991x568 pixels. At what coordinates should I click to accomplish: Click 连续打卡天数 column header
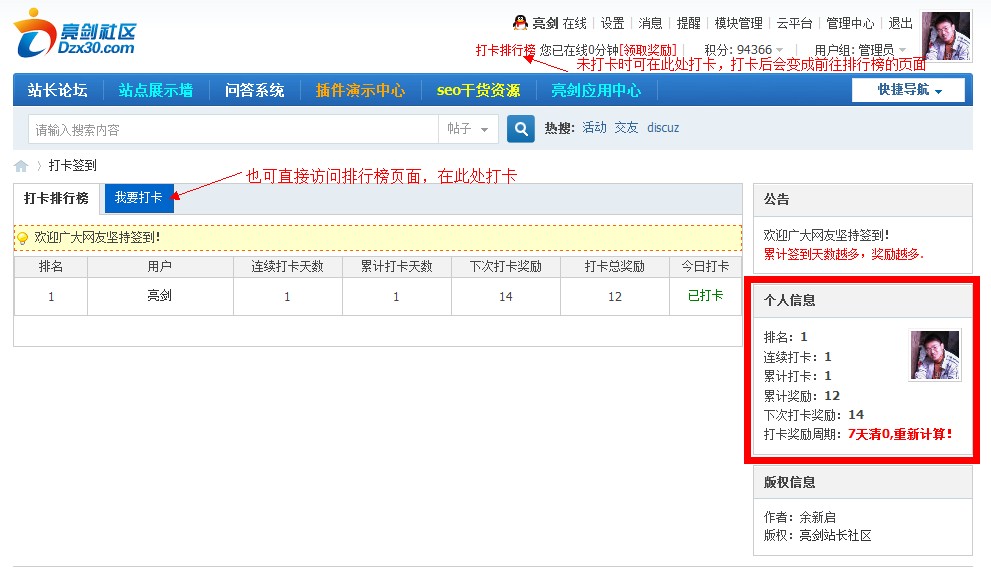pyautogui.click(x=288, y=267)
